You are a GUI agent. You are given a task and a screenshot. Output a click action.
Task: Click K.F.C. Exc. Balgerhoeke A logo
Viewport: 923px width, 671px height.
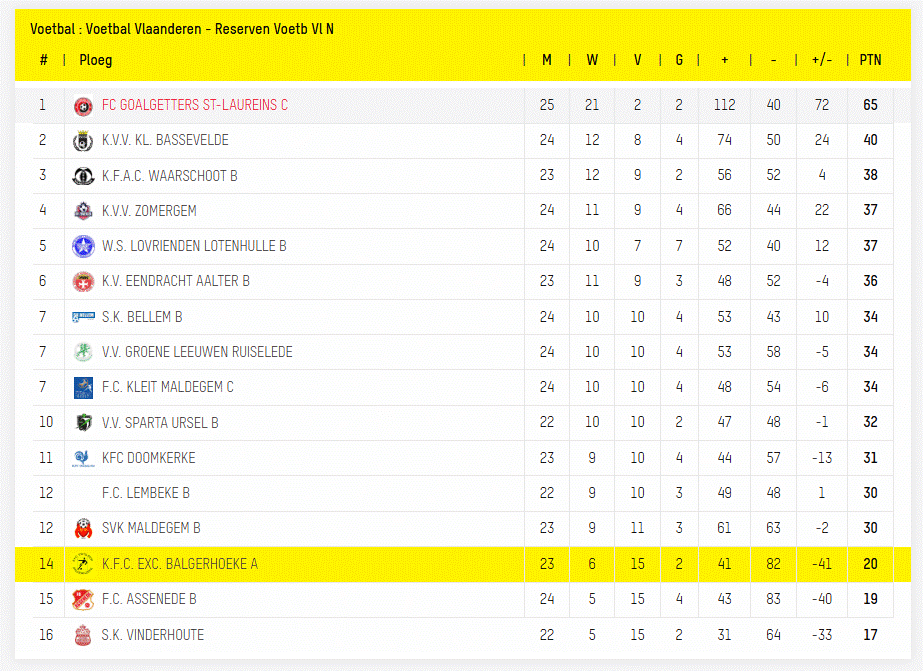[x=83, y=564]
